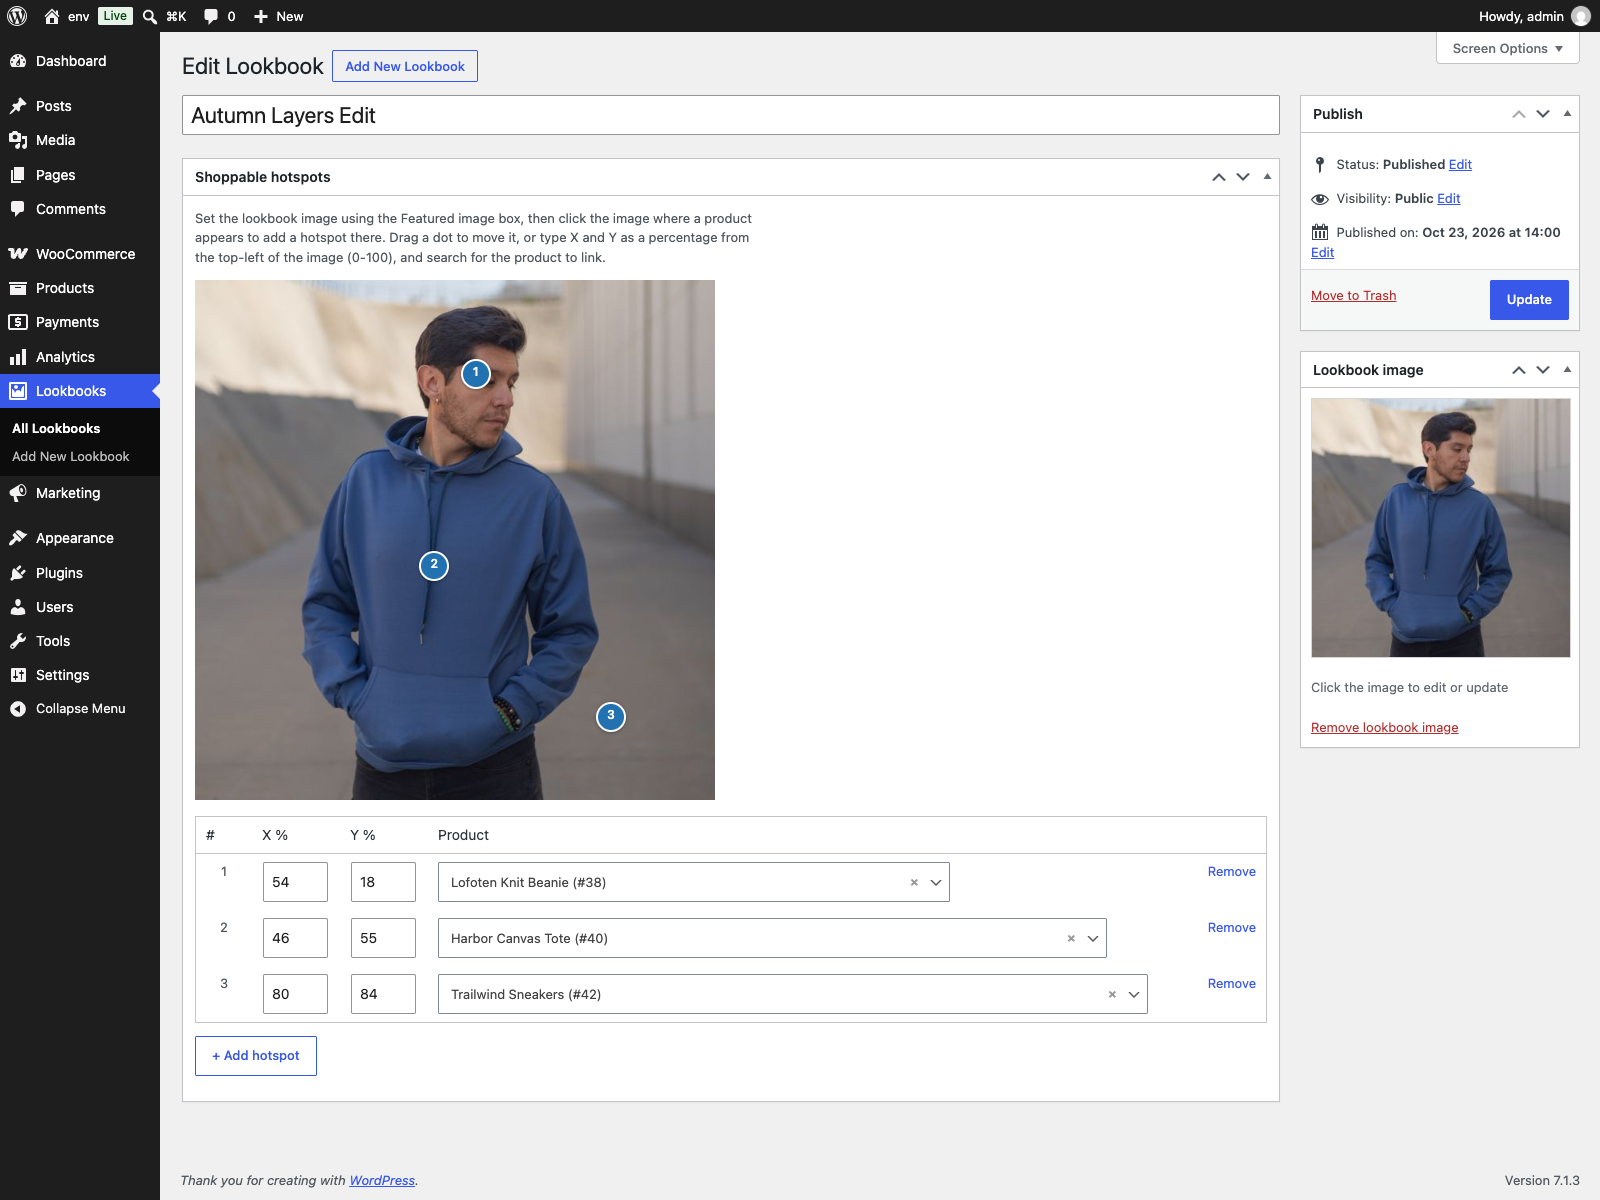This screenshot has width=1600, height=1200.
Task: Click the Add hotspot button
Action: click(x=256, y=1056)
